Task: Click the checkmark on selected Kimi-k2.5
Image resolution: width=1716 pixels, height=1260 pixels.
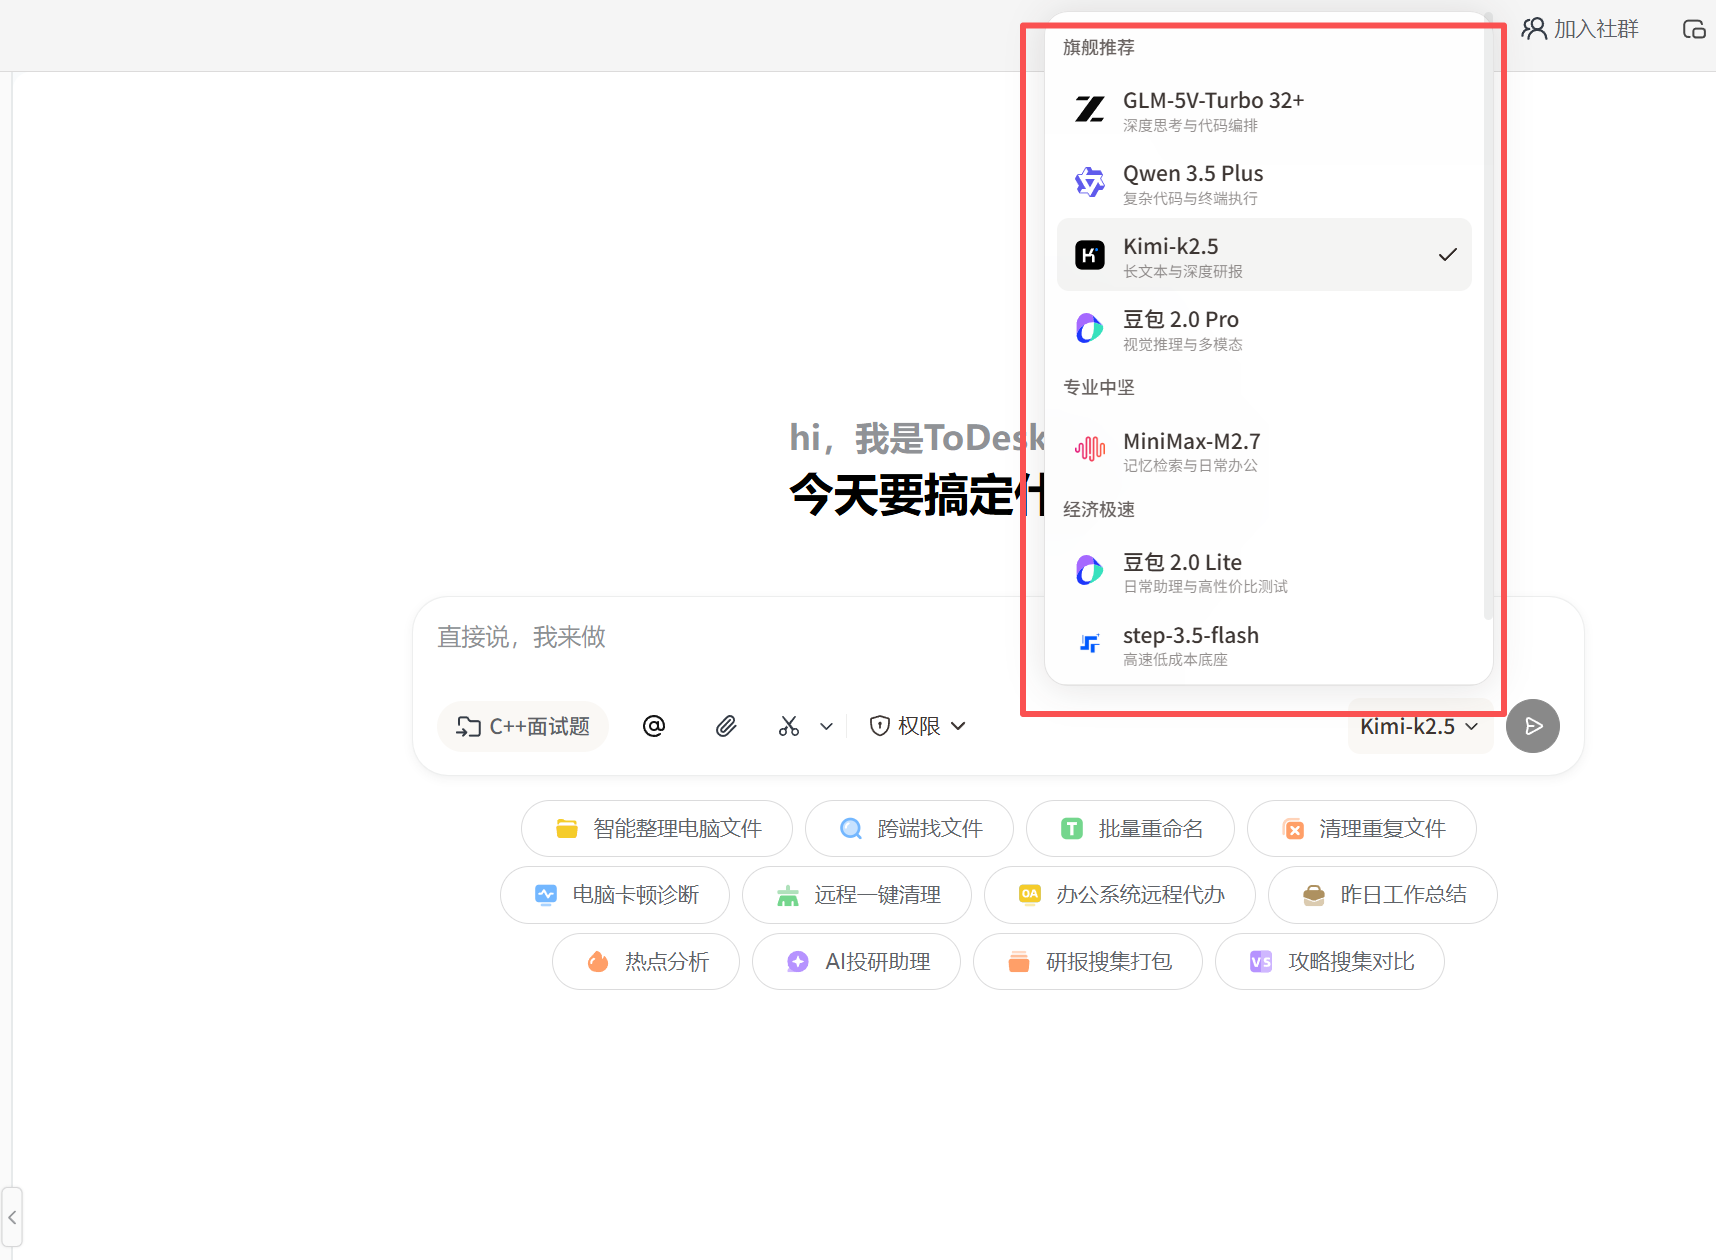Action: tap(1447, 255)
